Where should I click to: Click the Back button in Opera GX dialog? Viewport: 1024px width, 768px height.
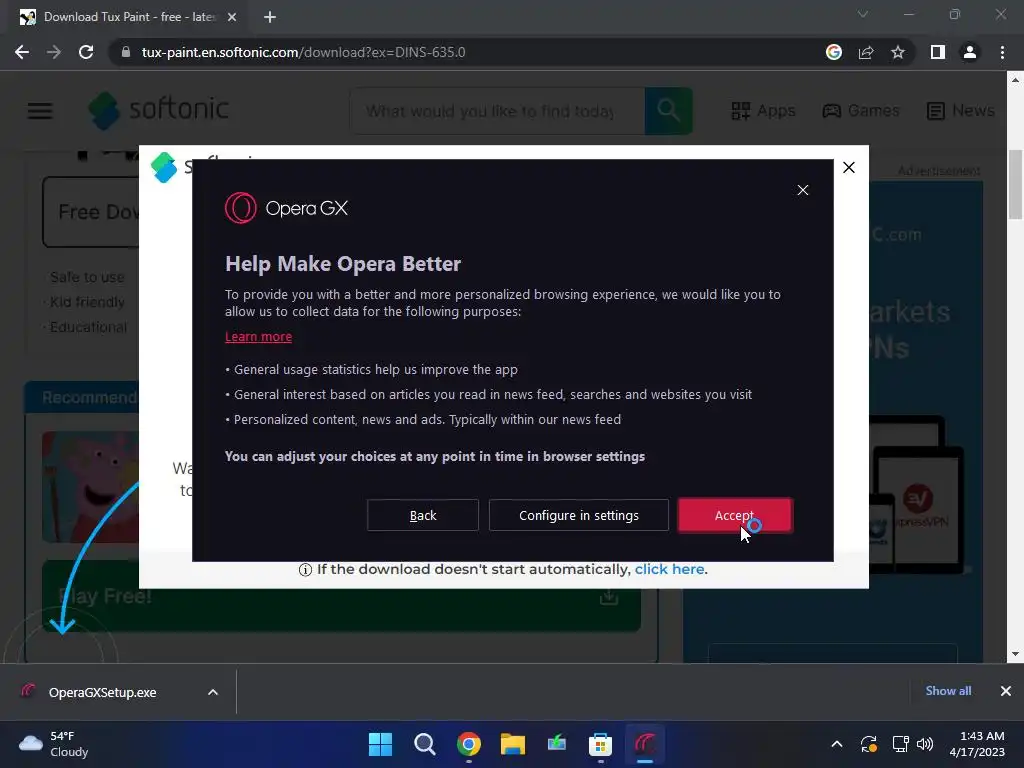(423, 515)
